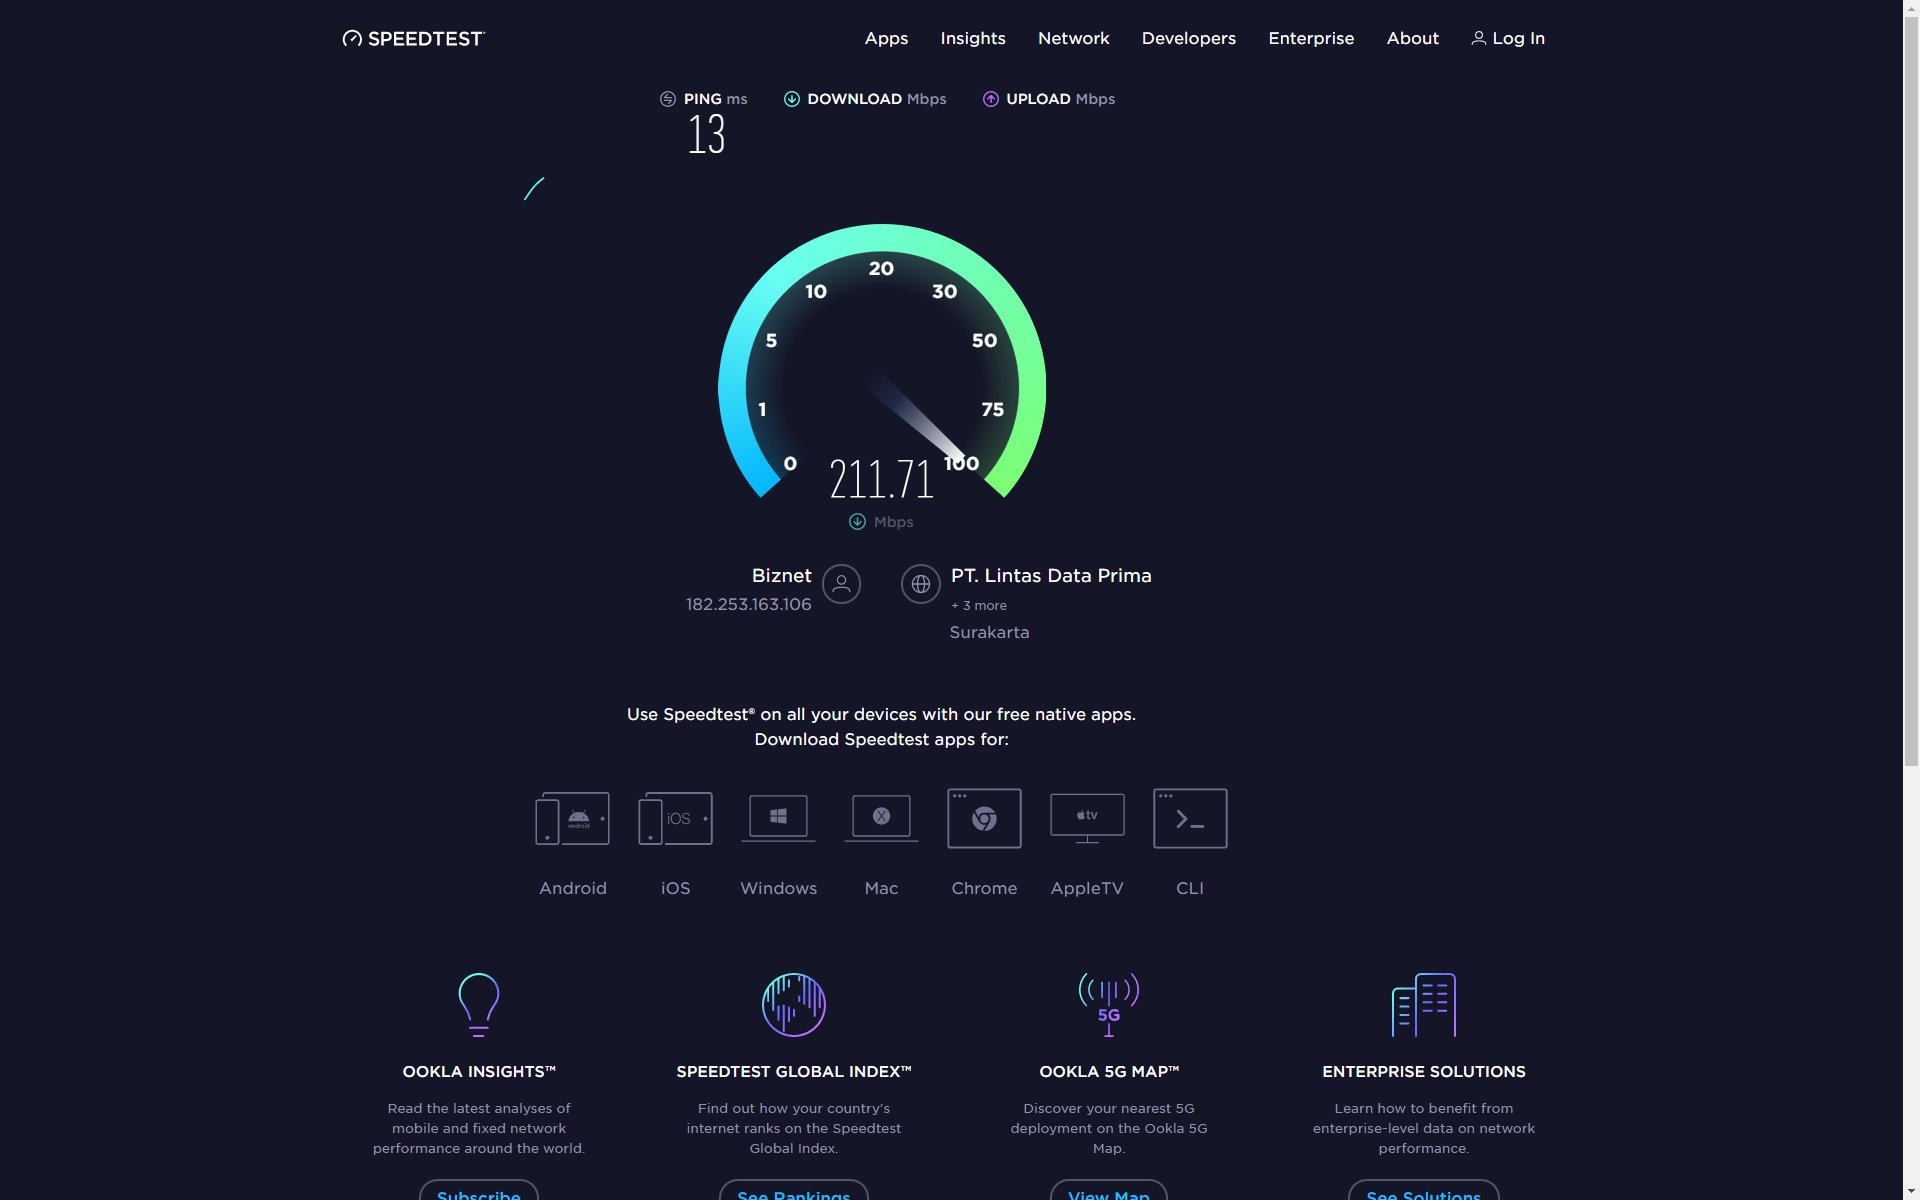
Task: Open the CLI terminal icon
Action: coord(1190,819)
